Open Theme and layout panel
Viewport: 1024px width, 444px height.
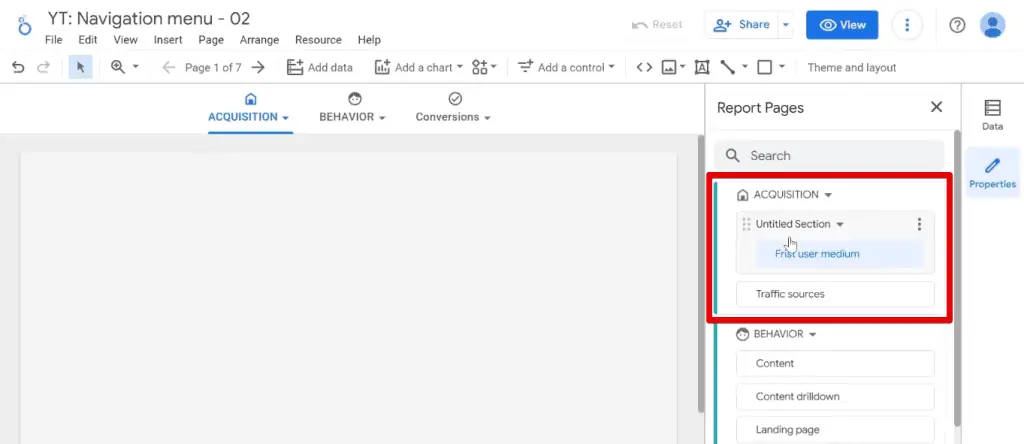click(x=852, y=67)
